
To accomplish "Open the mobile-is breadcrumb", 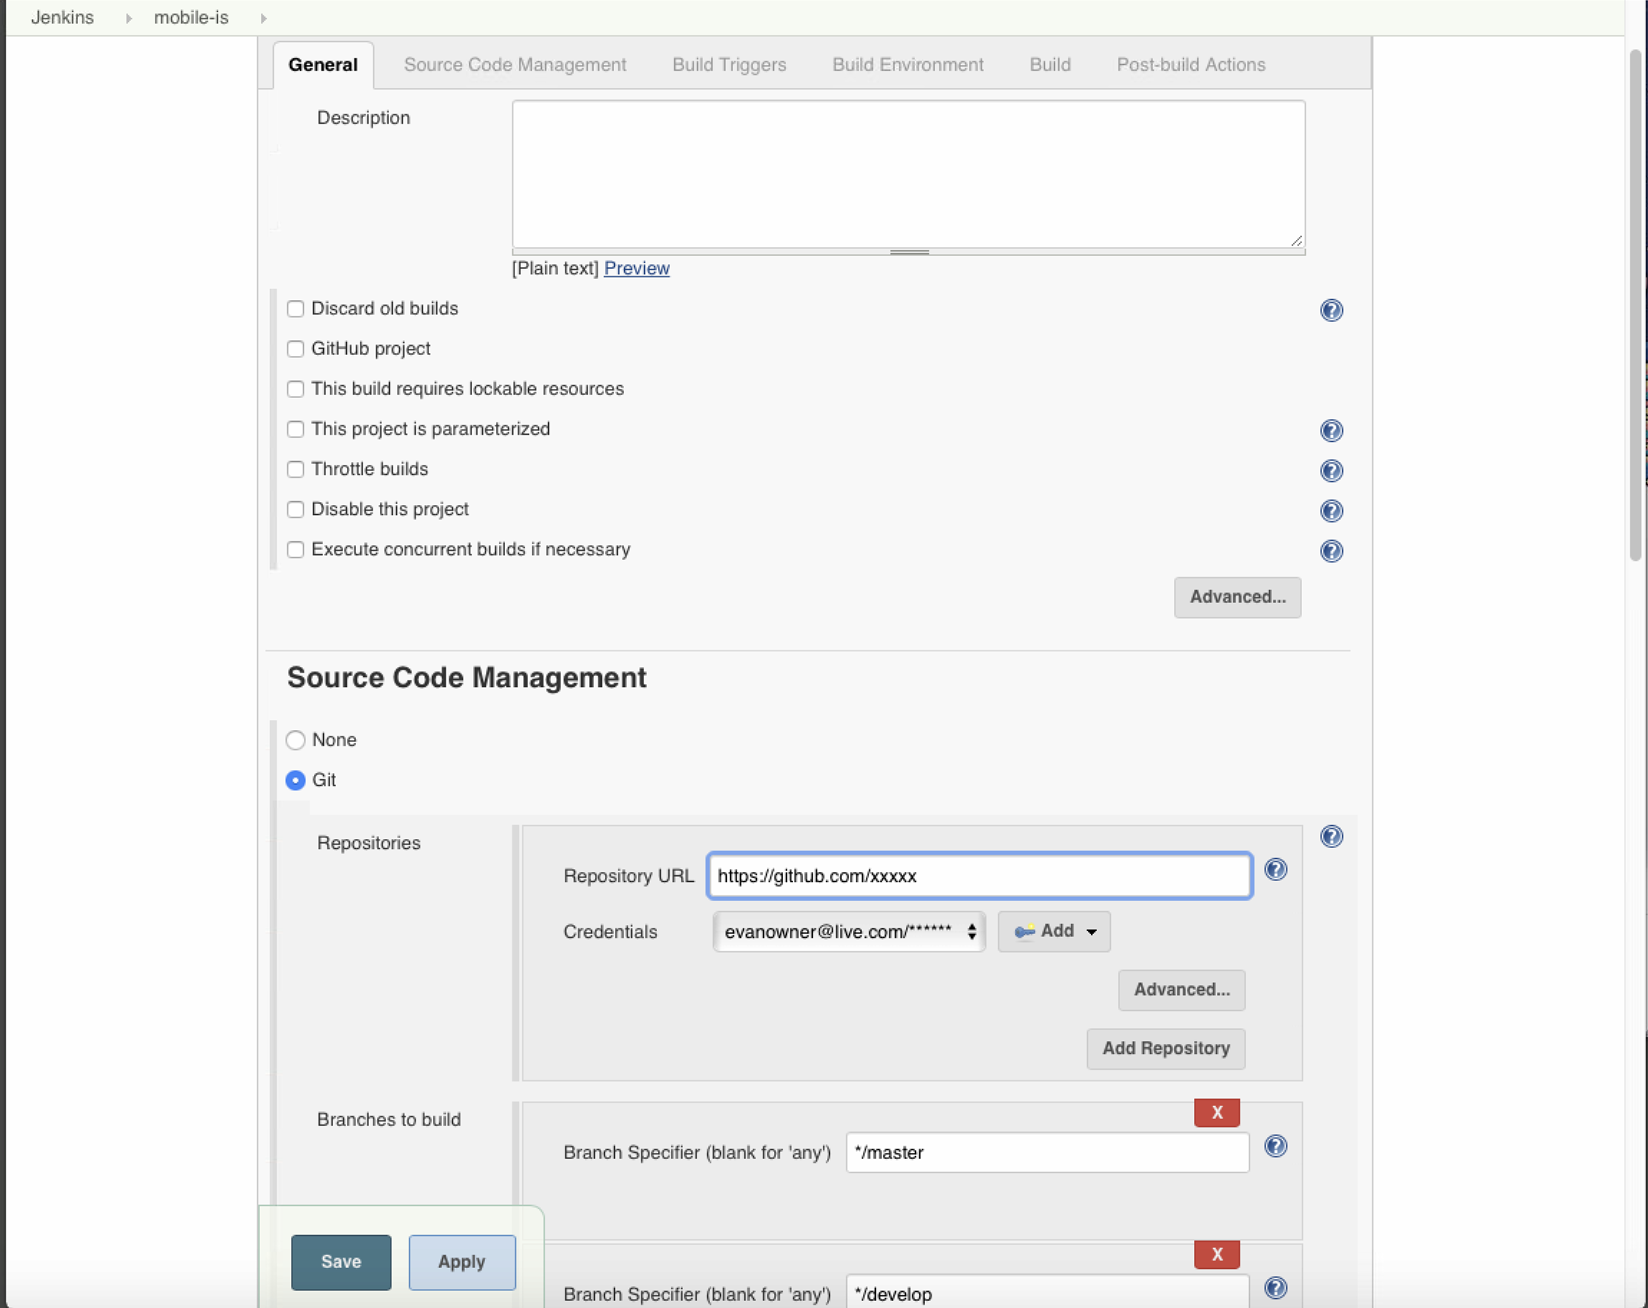I will (x=191, y=18).
